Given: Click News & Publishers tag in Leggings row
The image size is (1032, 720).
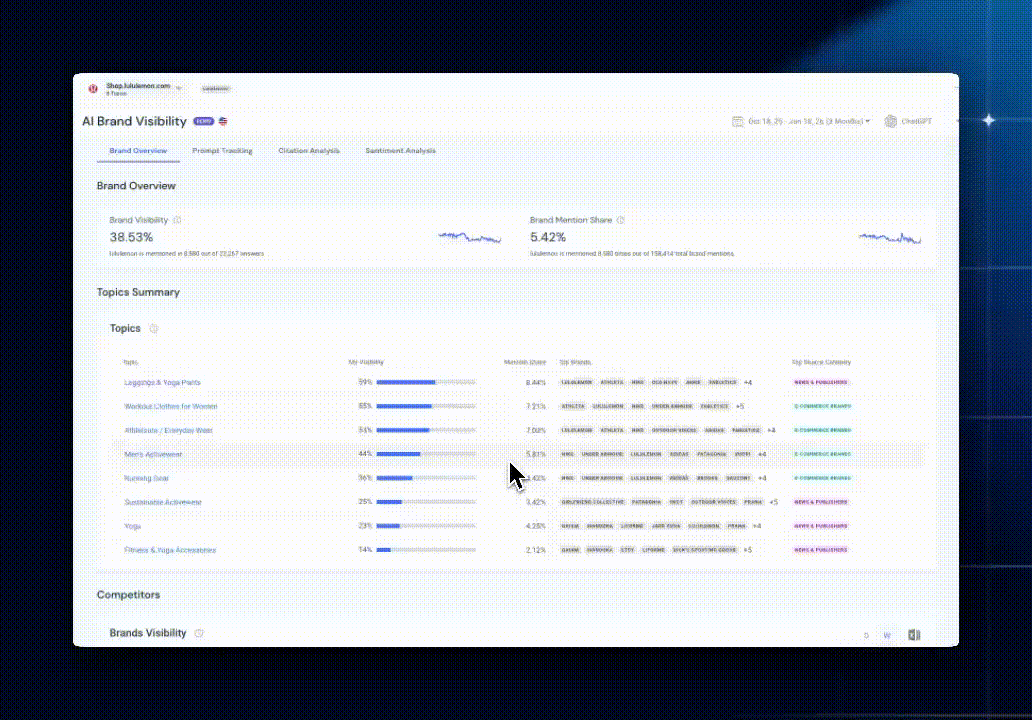Looking at the screenshot, I should 821,382.
